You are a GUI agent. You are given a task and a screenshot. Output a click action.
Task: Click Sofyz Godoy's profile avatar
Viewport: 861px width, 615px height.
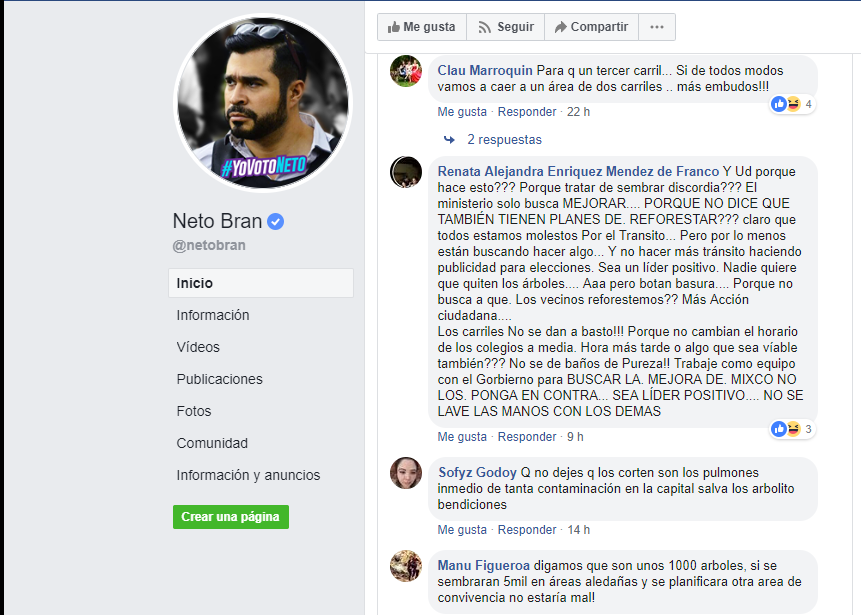pos(405,473)
